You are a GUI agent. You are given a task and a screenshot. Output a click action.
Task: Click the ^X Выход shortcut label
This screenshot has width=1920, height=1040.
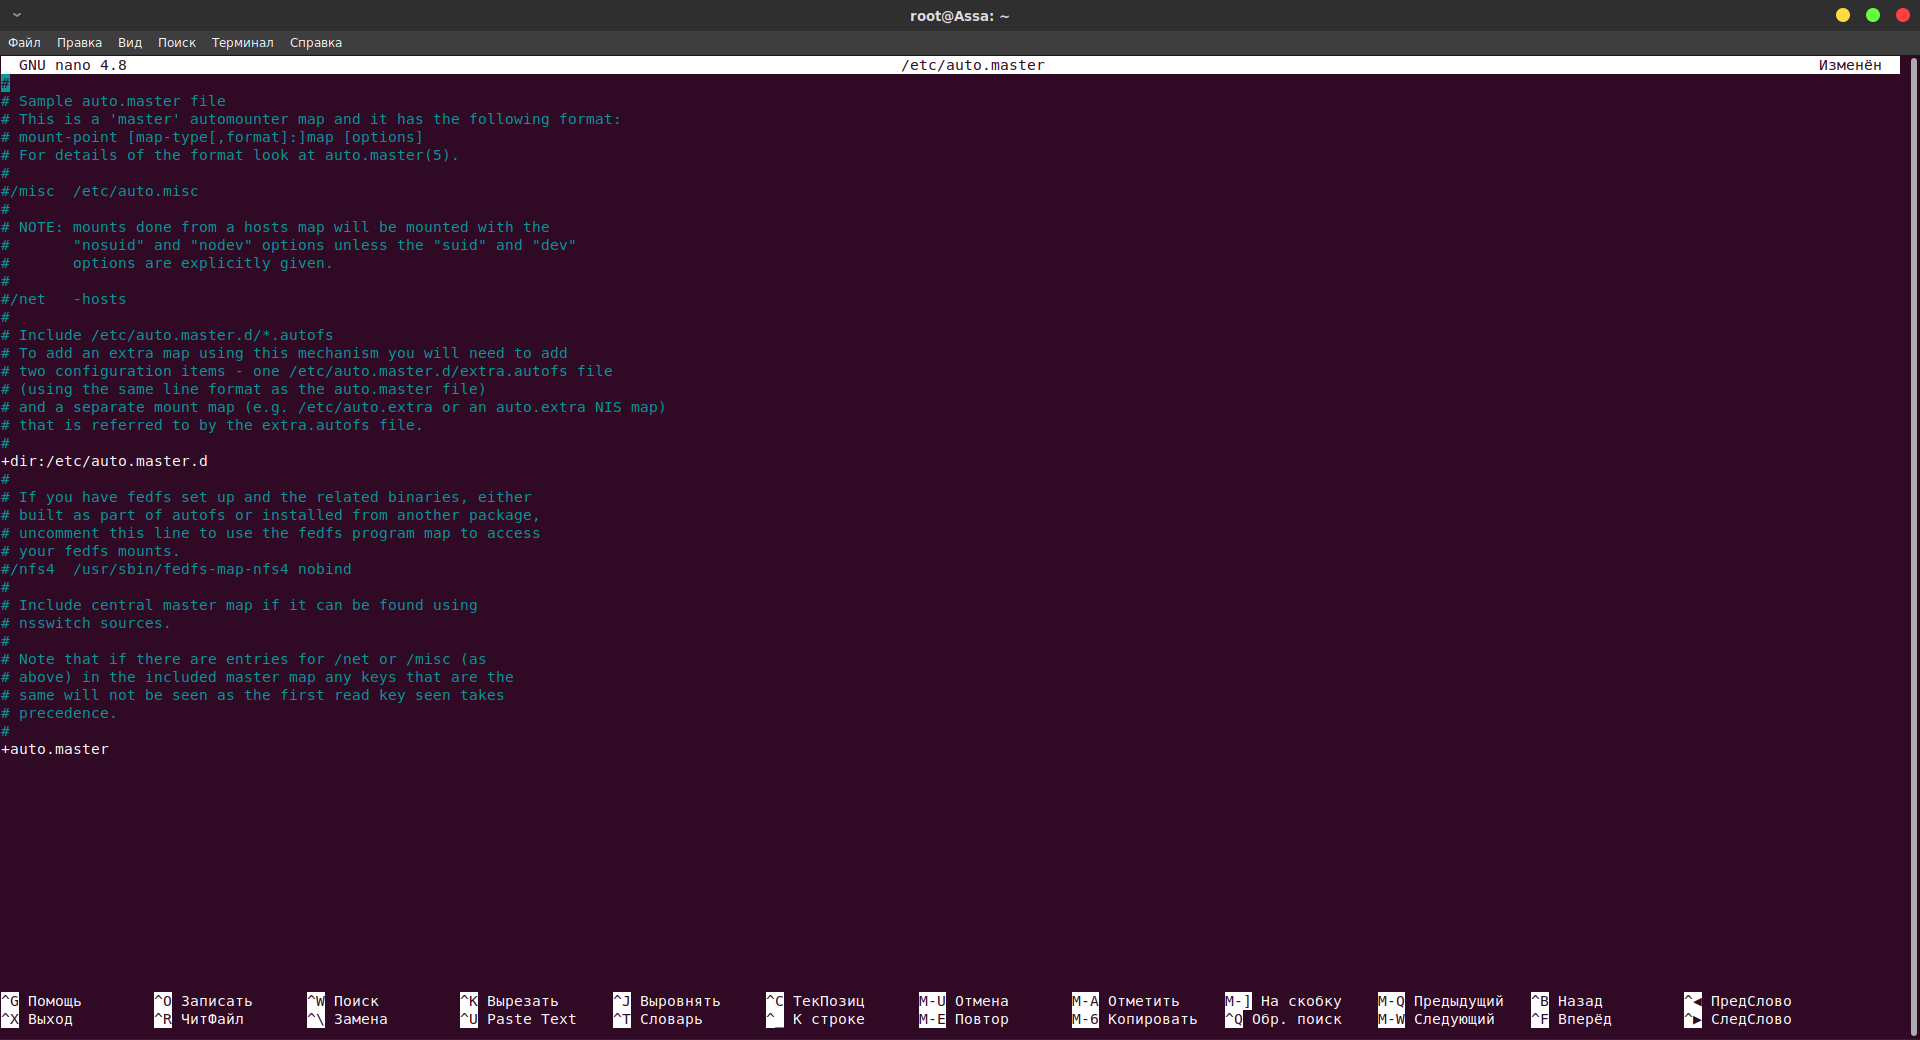[38, 1019]
